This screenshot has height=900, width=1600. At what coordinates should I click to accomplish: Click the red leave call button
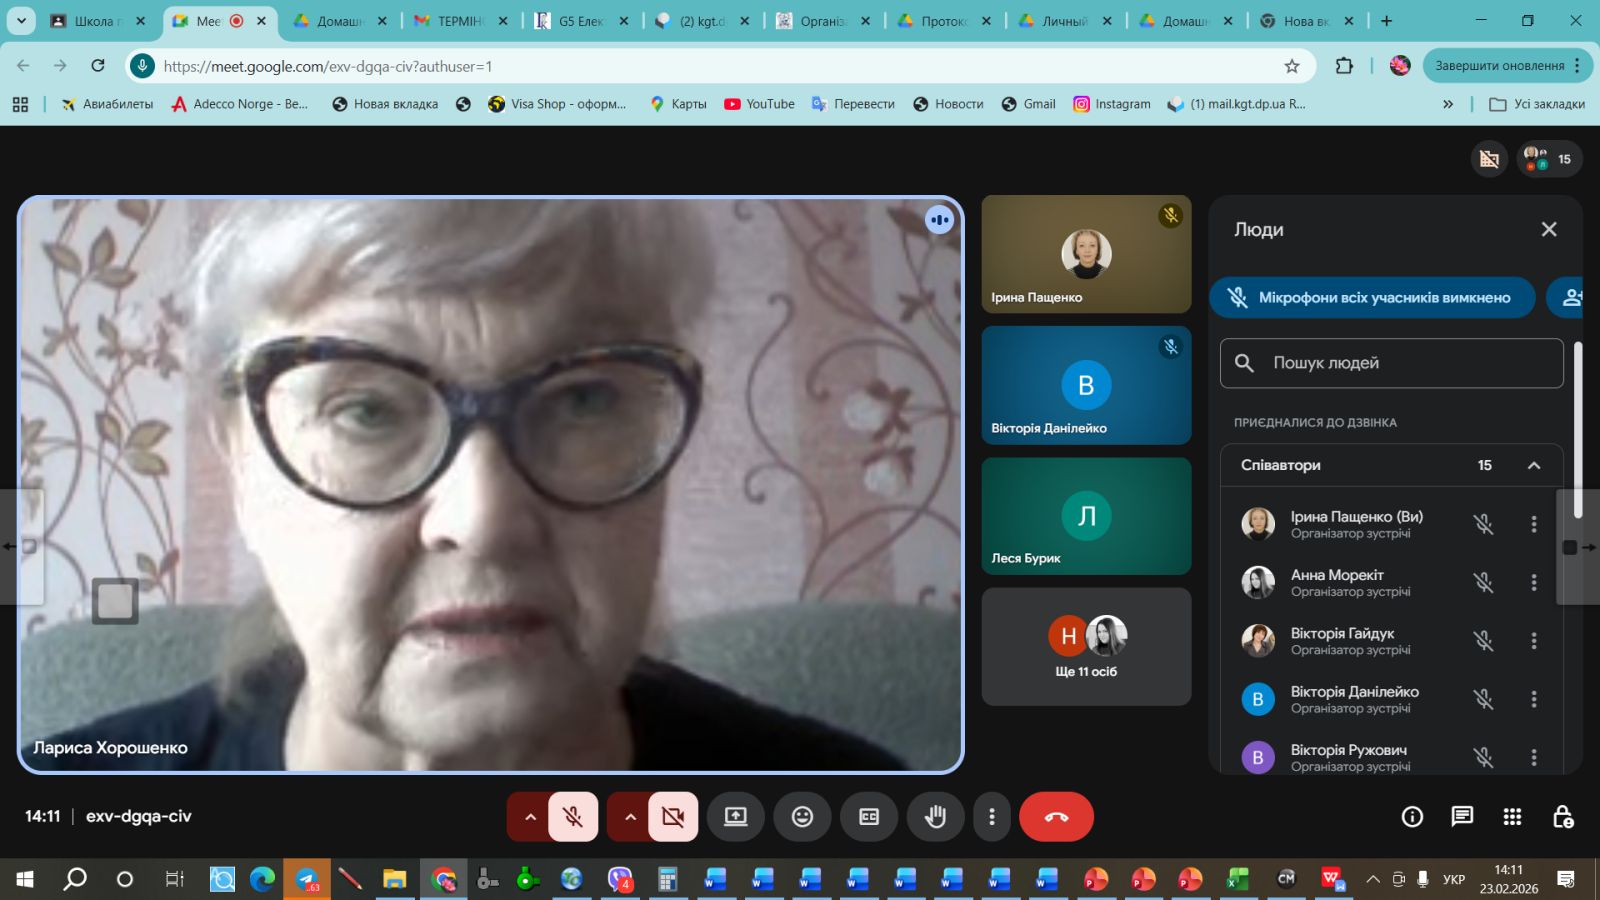tap(1056, 817)
